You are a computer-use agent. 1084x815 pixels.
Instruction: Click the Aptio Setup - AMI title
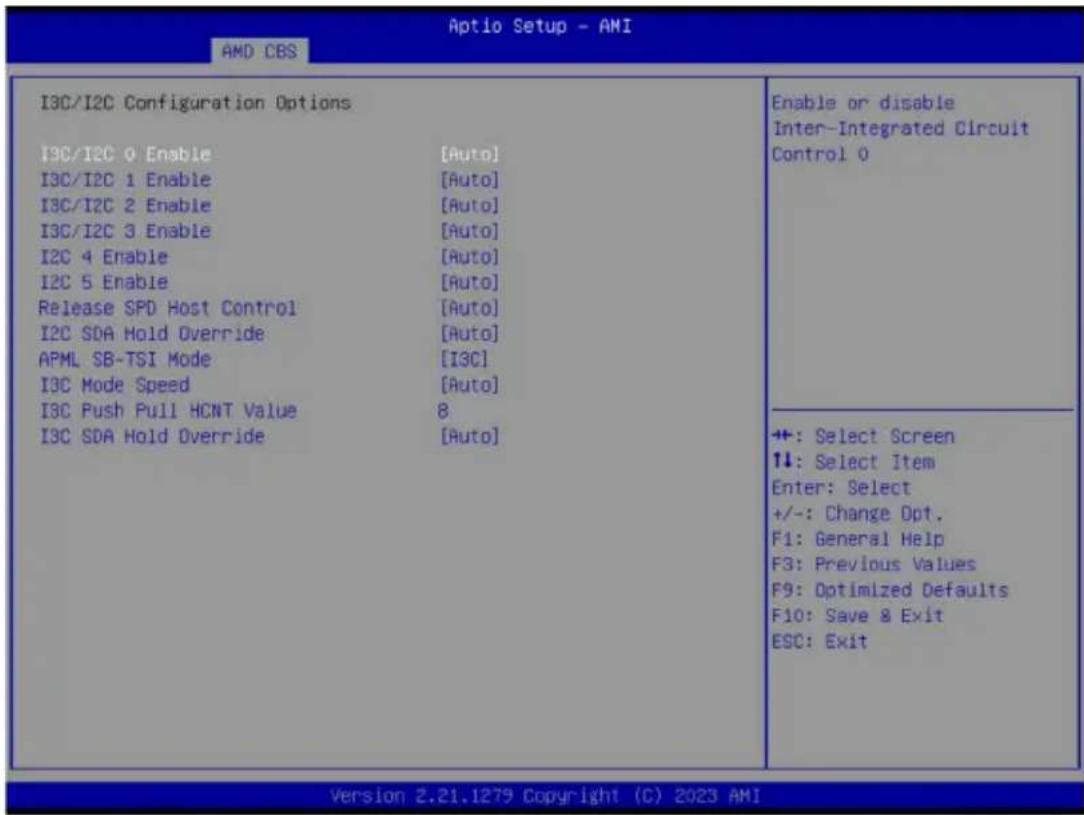[540, 26]
